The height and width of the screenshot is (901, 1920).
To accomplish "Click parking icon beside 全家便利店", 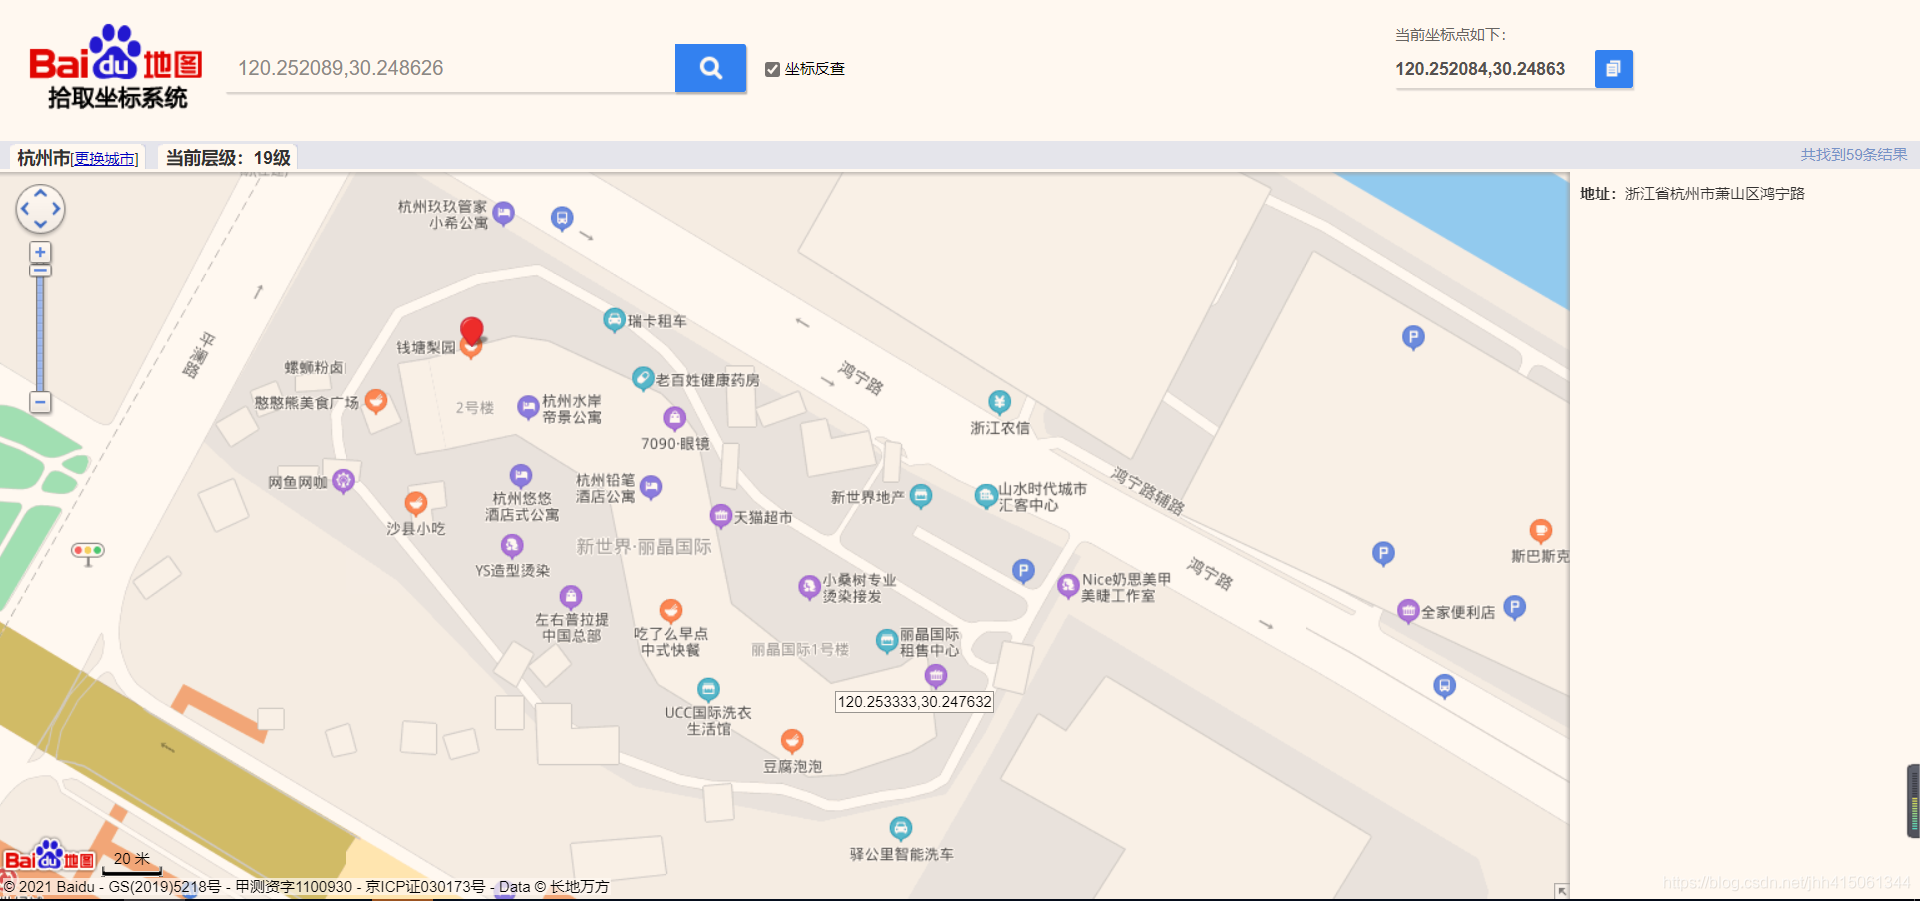I will pyautogui.click(x=1515, y=607).
